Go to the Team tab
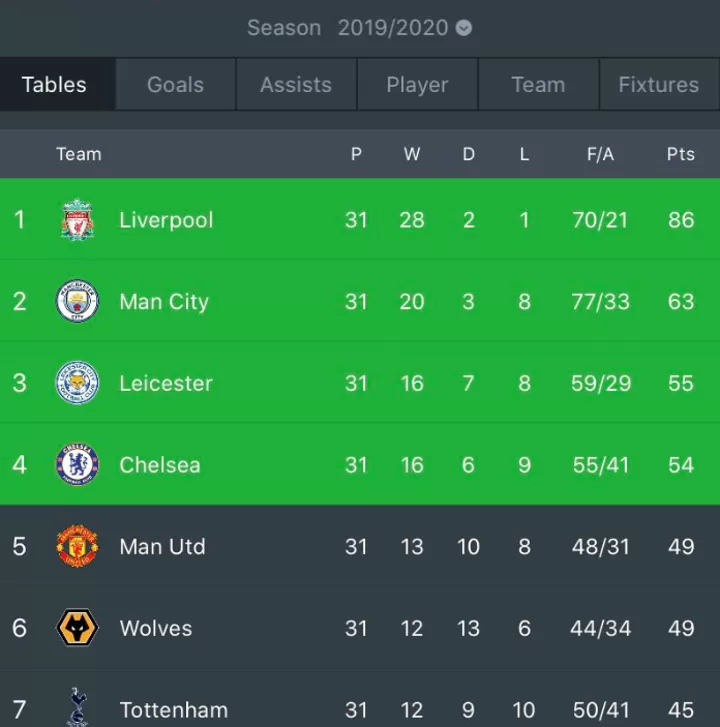Viewport: 720px width, 727px height. (x=538, y=84)
